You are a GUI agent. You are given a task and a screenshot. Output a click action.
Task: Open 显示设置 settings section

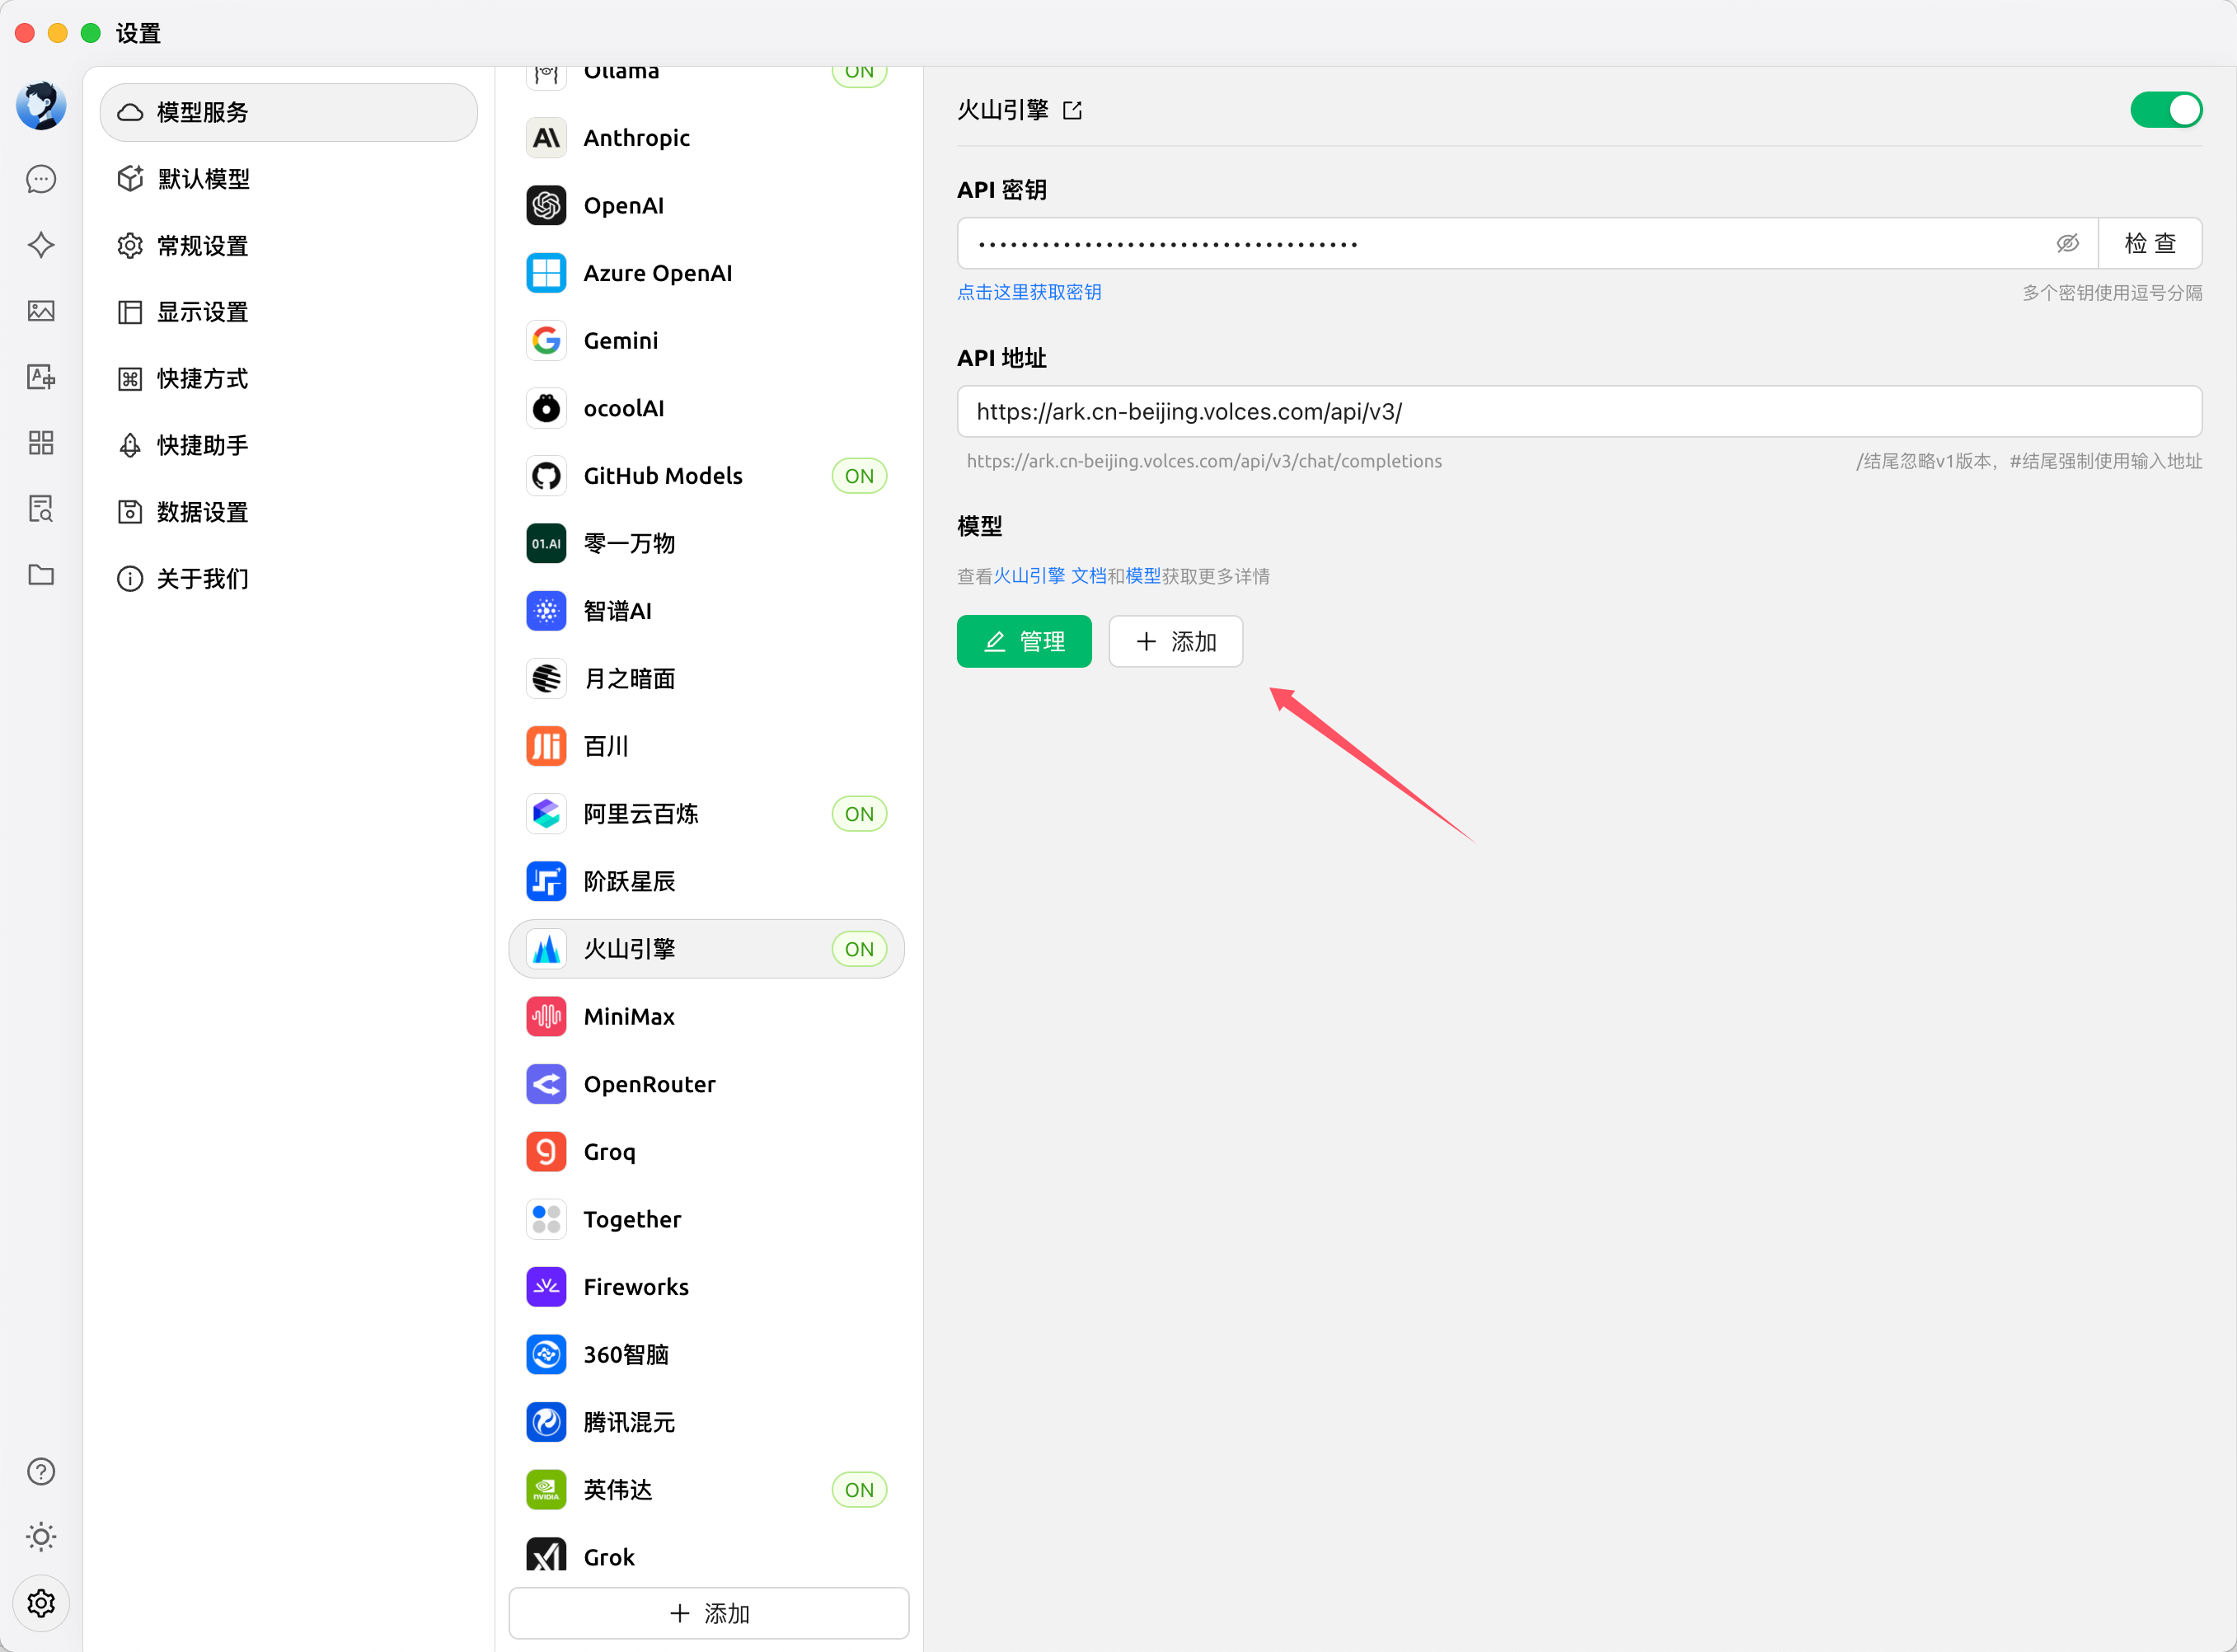pyautogui.click(x=203, y=312)
